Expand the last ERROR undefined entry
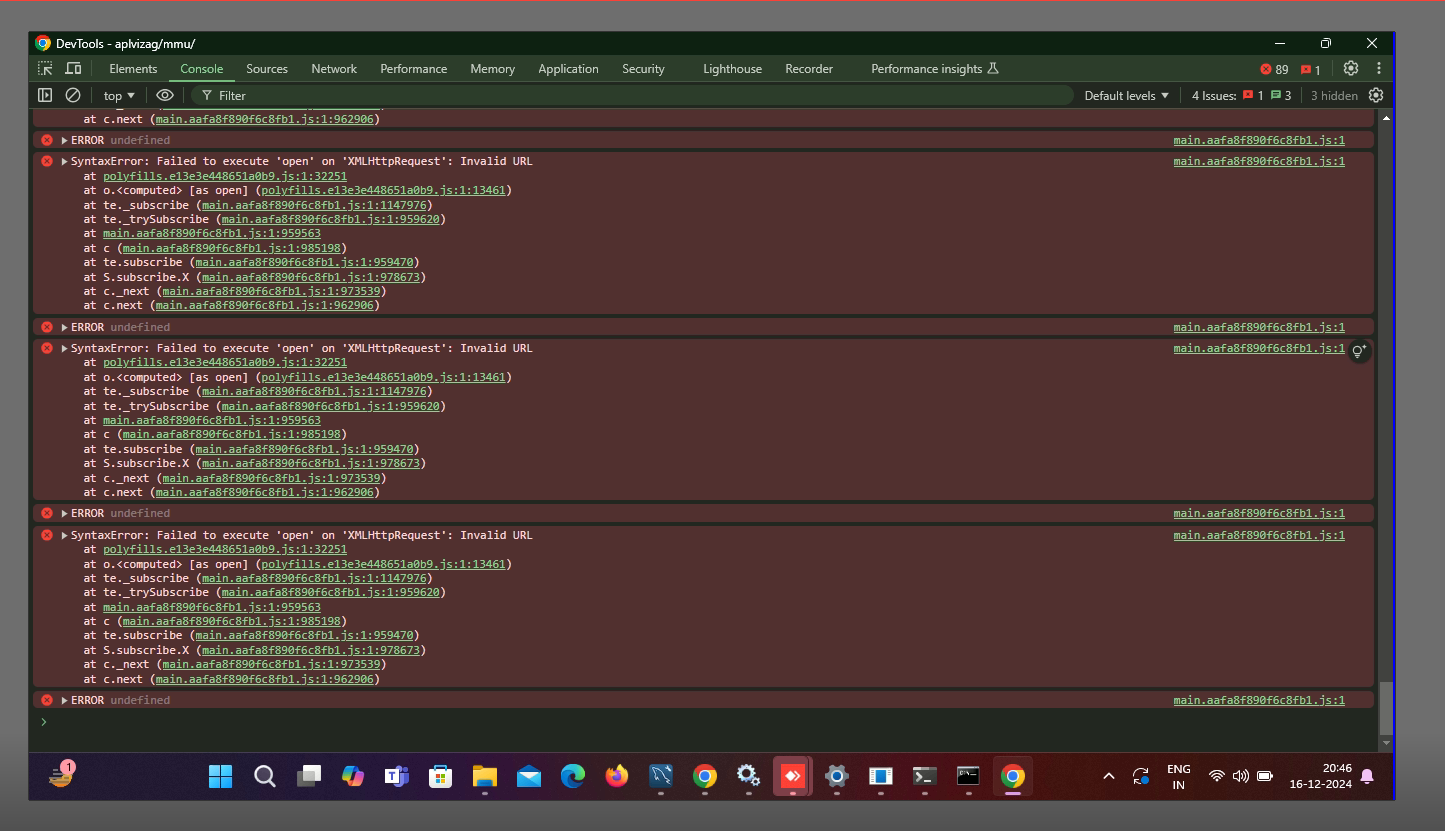The image size is (1445, 831). (65, 701)
